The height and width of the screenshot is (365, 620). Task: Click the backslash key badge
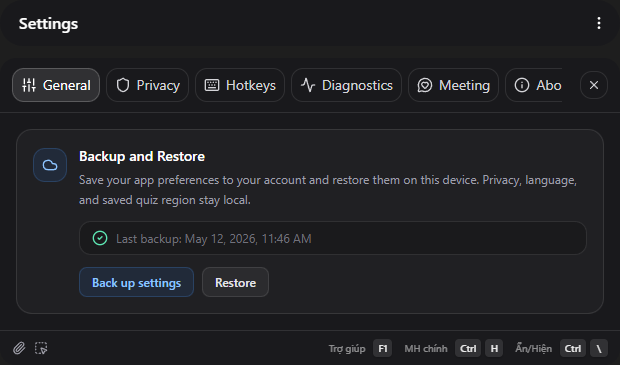[x=599, y=348]
